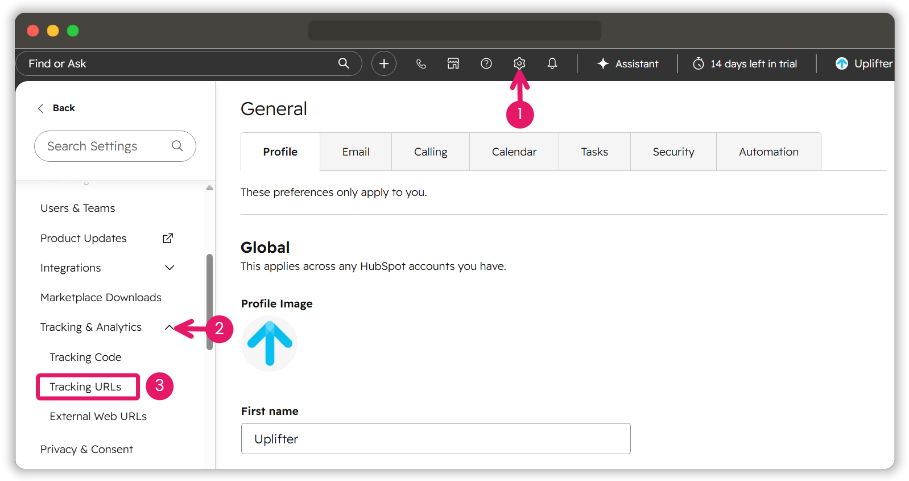The height and width of the screenshot is (481, 909).
Task: Open Users & Teams settings
Action: (x=78, y=208)
